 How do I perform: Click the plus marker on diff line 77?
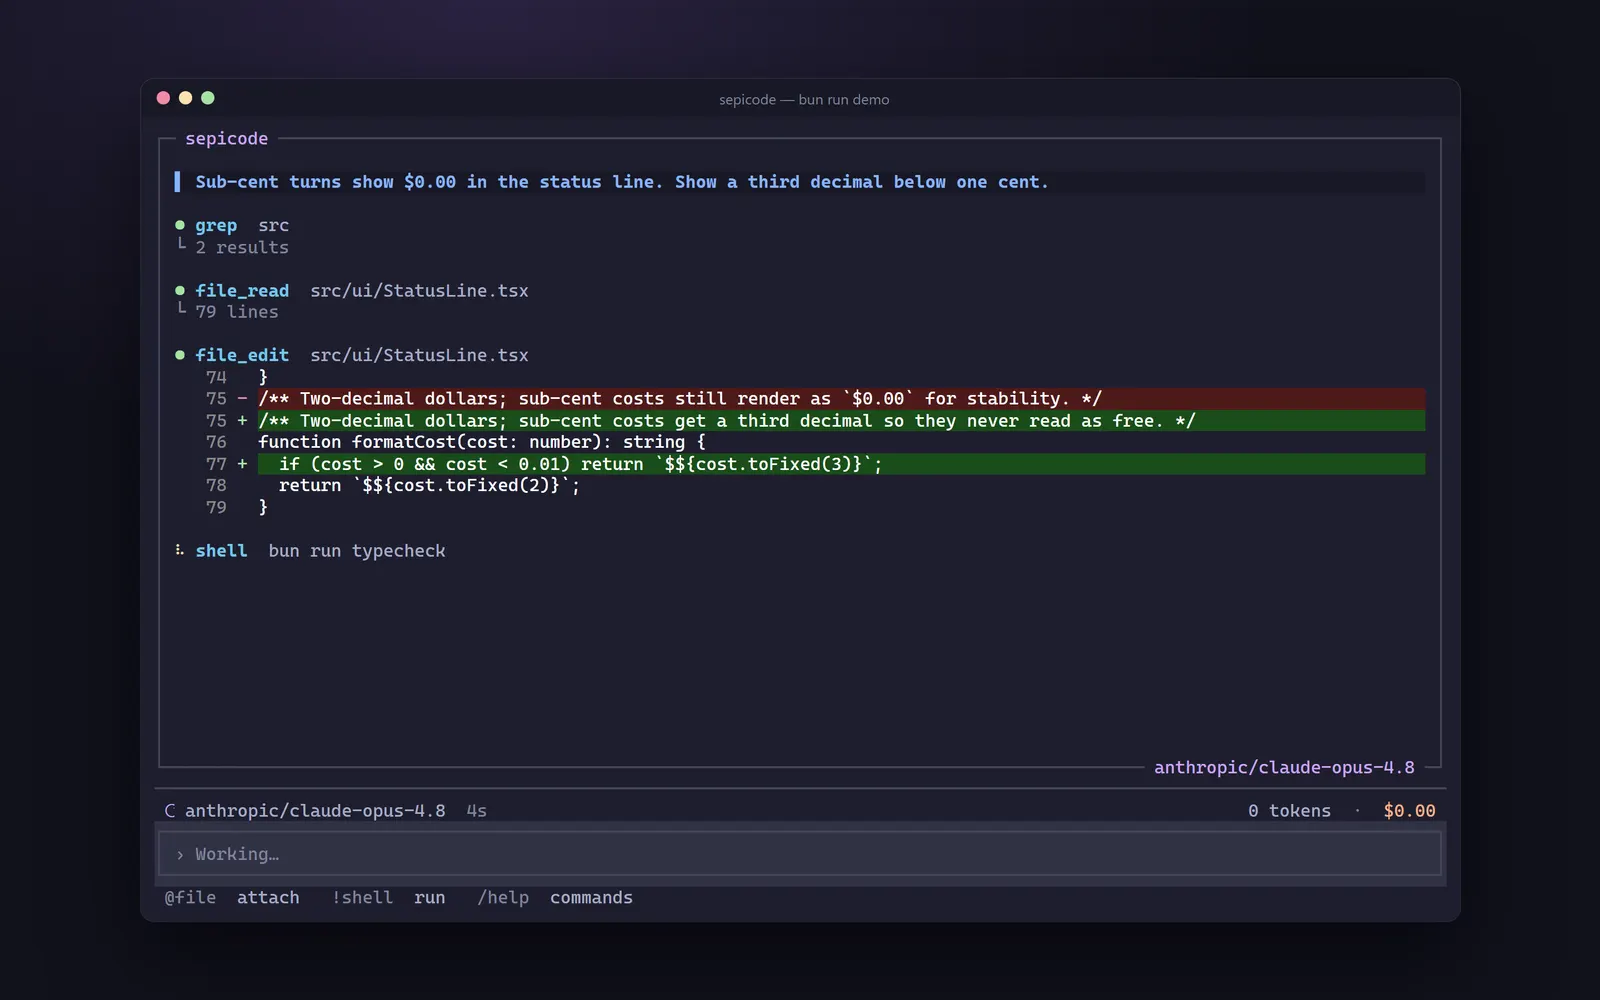click(242, 464)
